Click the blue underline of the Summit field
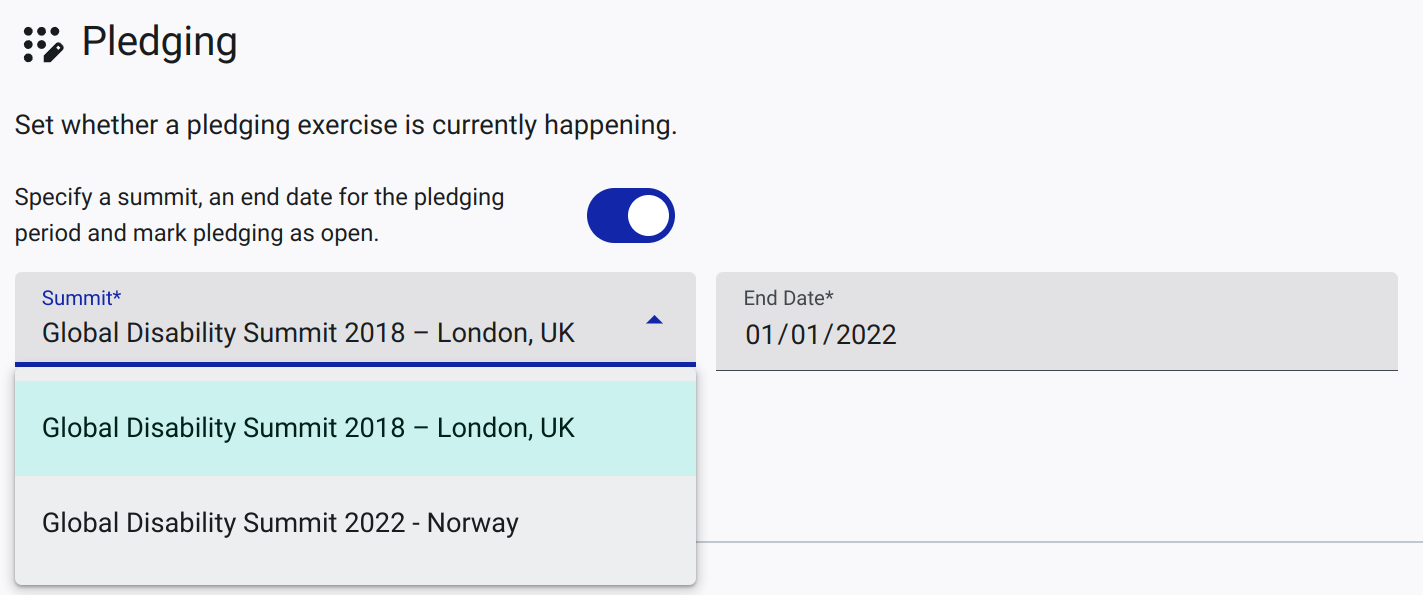The width and height of the screenshot is (1423, 595). coord(355,364)
